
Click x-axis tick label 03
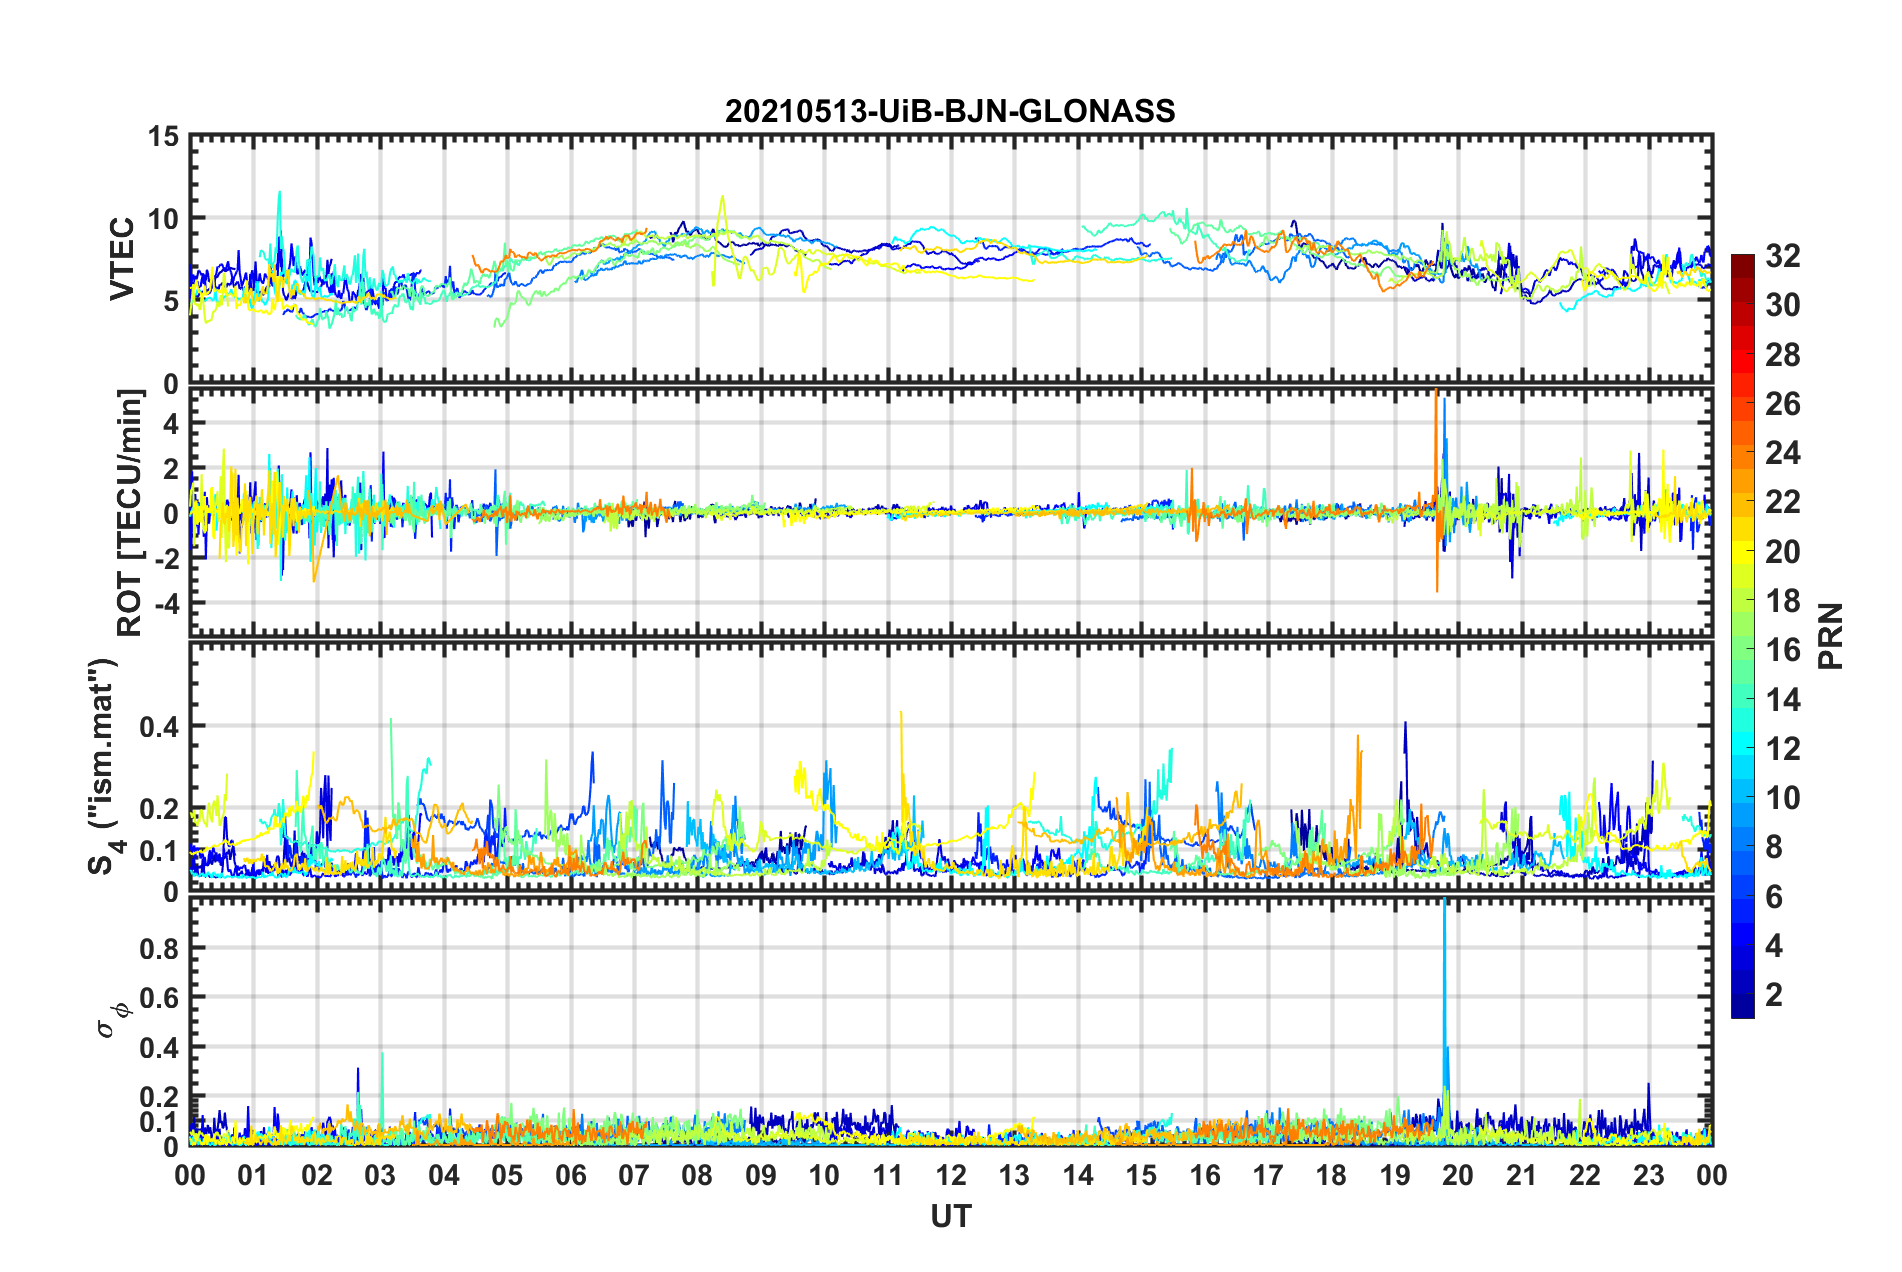point(380,1176)
